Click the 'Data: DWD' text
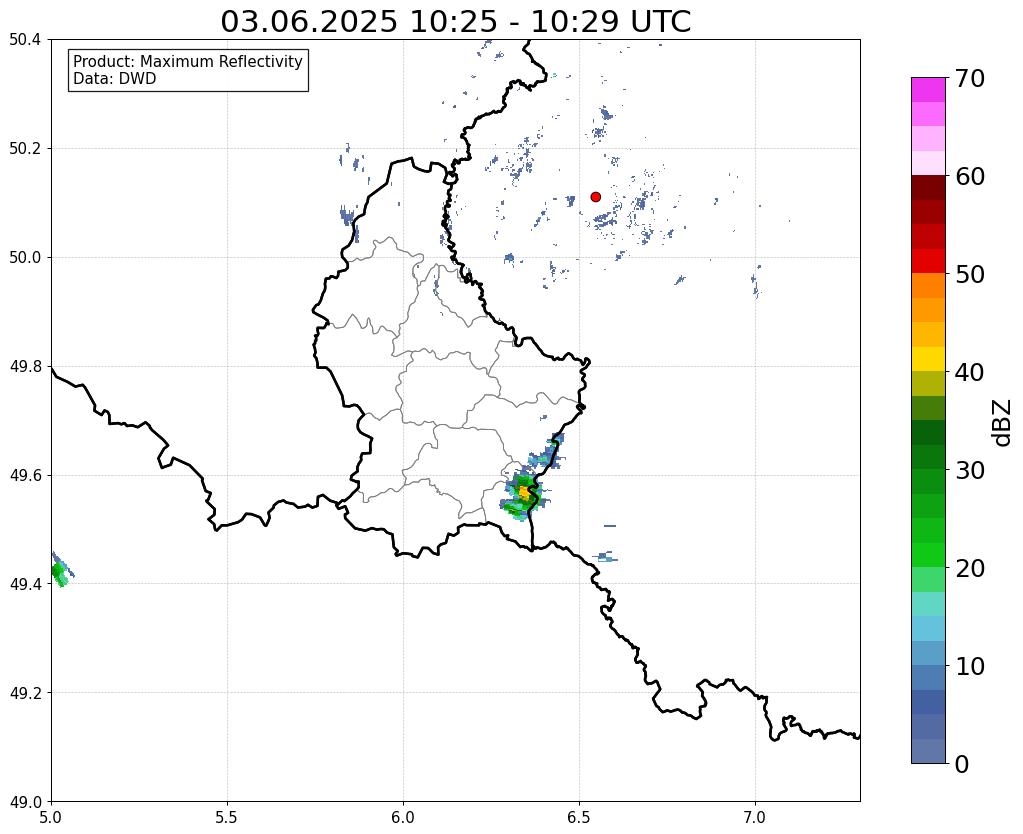Image resolution: width=1023 pixels, height=834 pixels. click(x=115, y=79)
